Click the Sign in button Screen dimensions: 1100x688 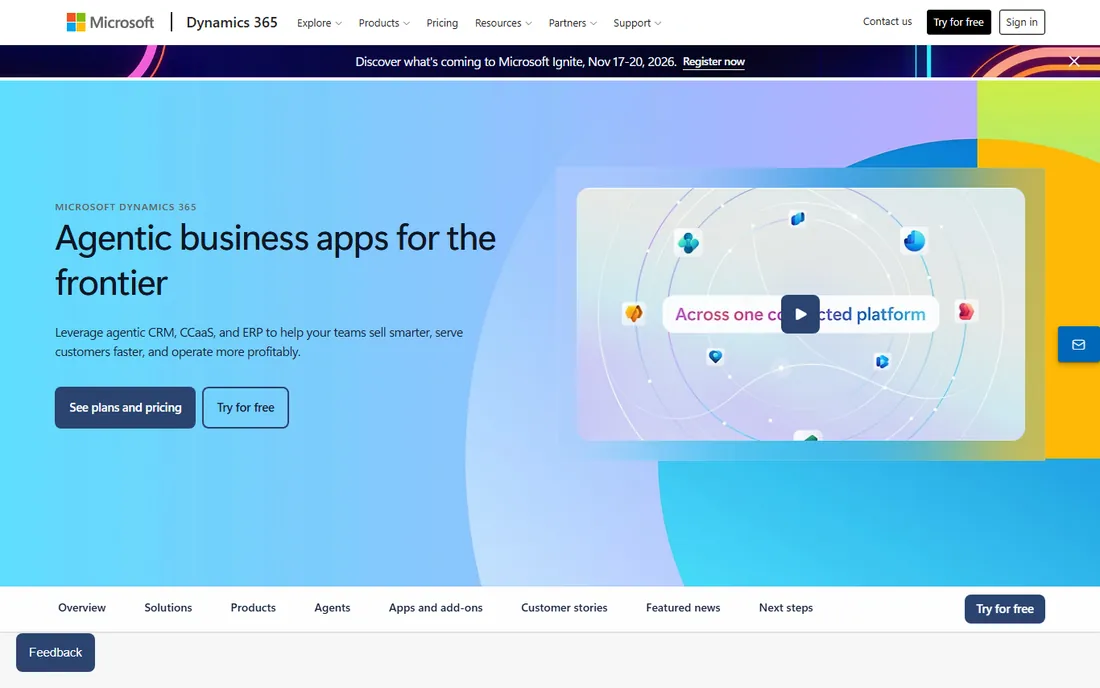tap(1021, 22)
